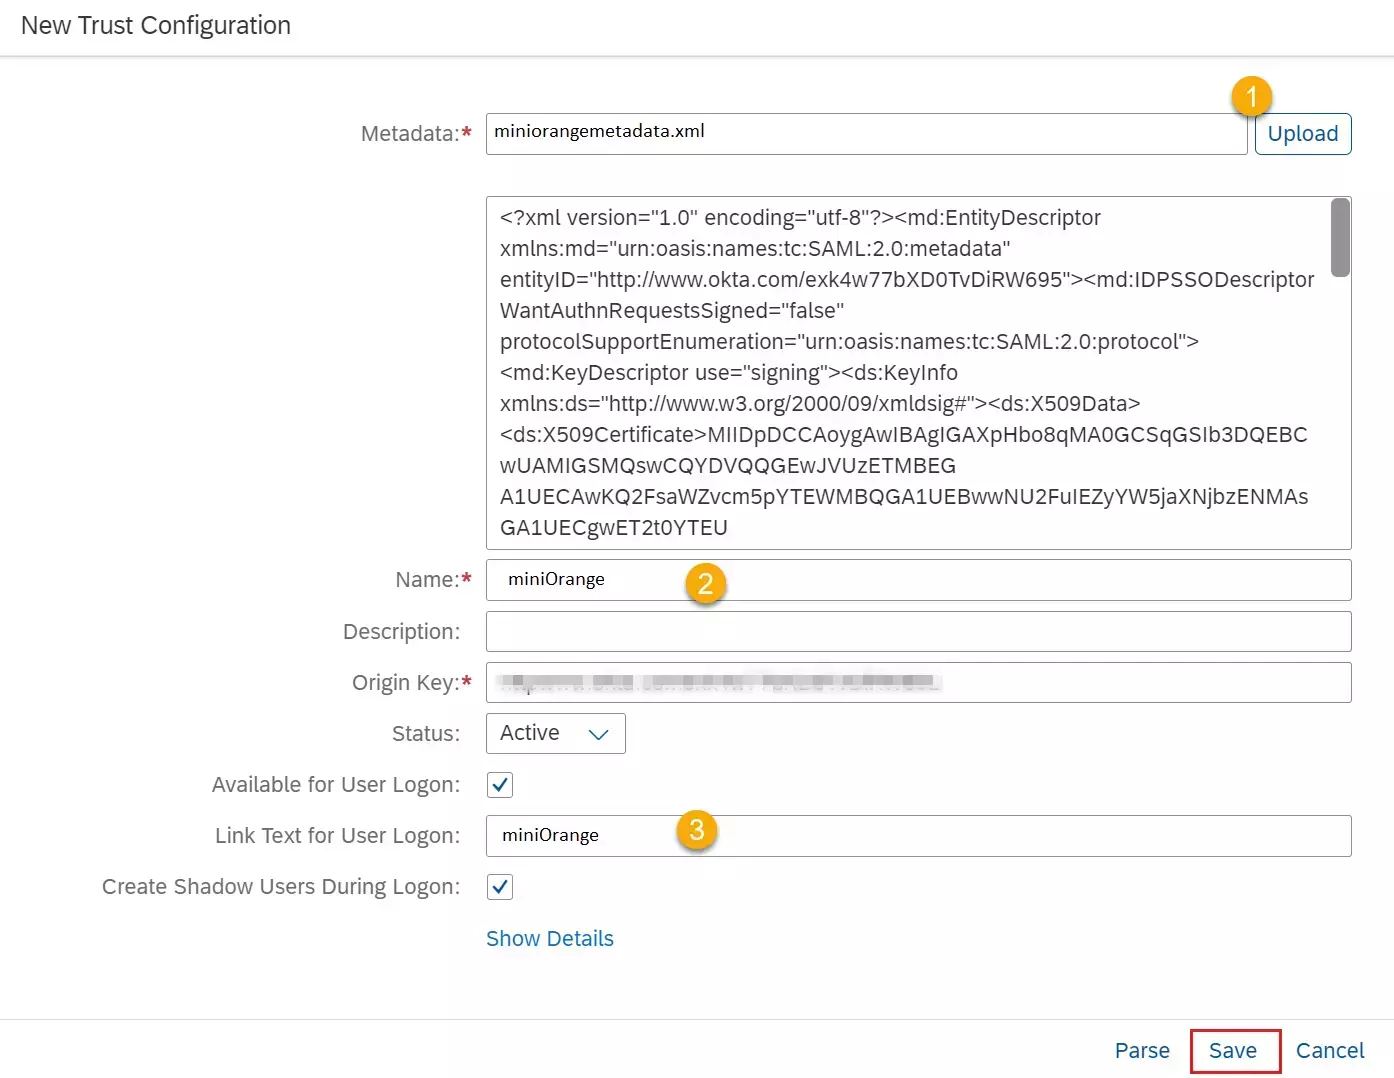This screenshot has width=1394, height=1078.
Task: Click the miniorangemetadata.xml filename field
Action: coord(865,133)
